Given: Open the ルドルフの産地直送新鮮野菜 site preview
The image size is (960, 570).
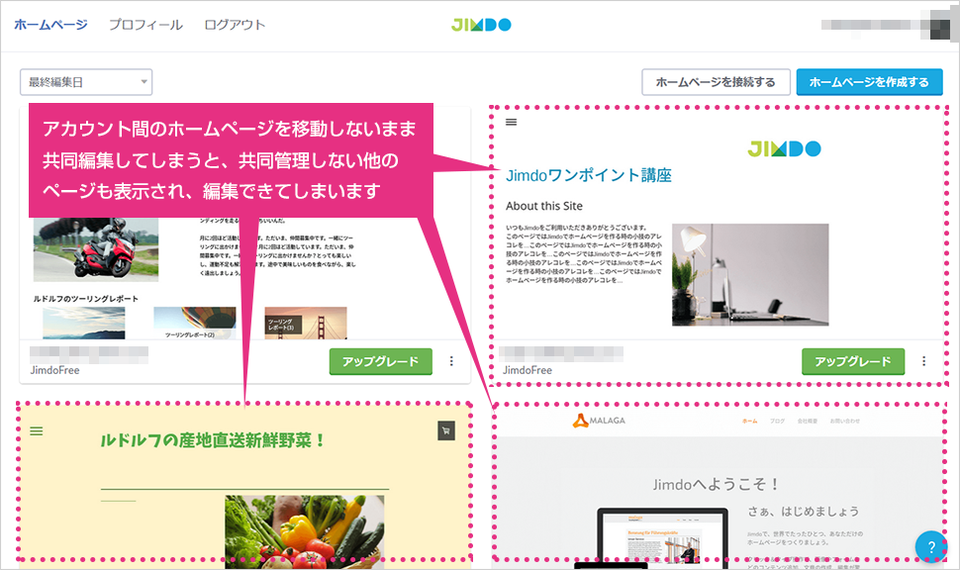Looking at the screenshot, I should pos(244,484).
